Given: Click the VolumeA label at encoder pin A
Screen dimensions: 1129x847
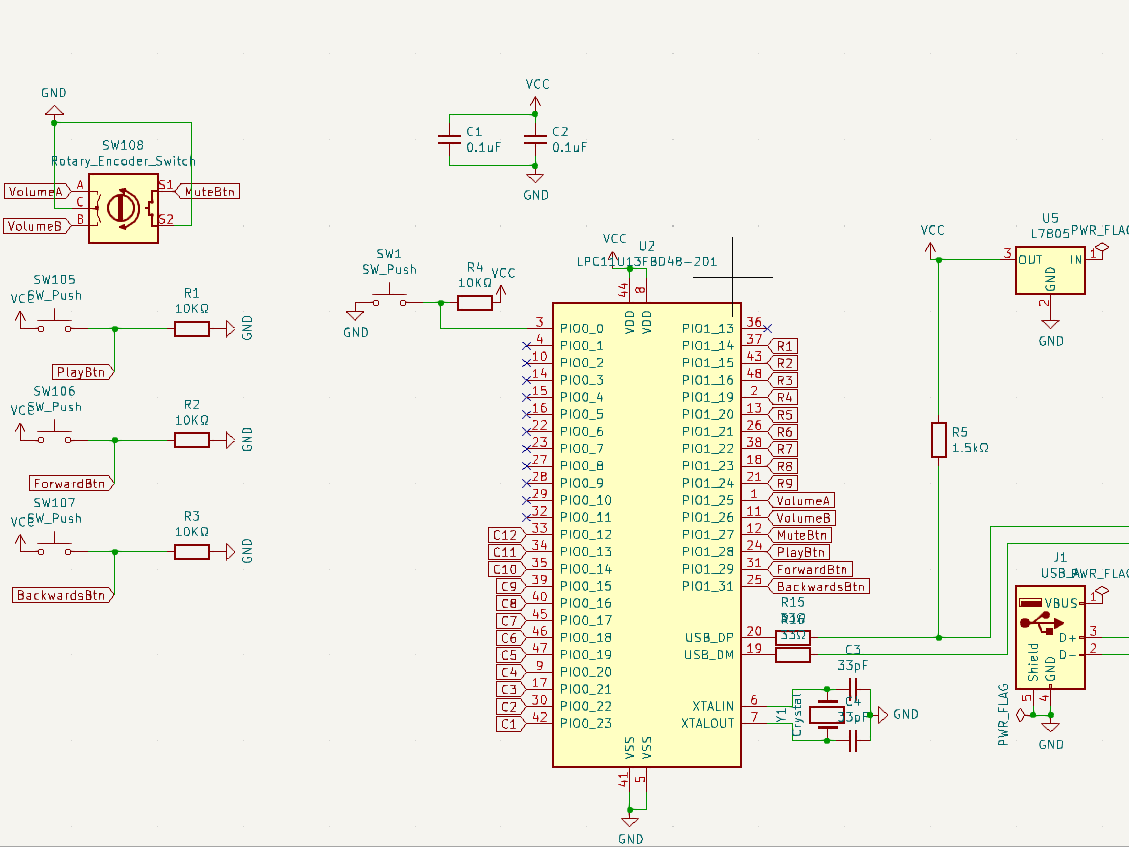Looking at the screenshot, I should pyautogui.click(x=37, y=192).
